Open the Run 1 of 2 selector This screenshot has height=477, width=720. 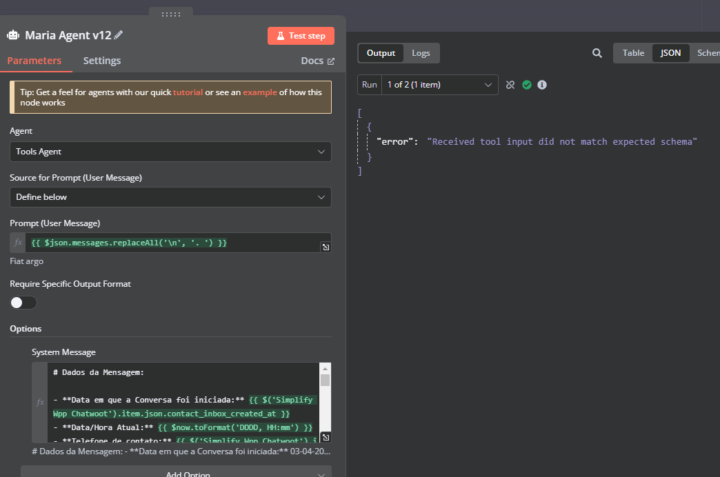tap(439, 85)
